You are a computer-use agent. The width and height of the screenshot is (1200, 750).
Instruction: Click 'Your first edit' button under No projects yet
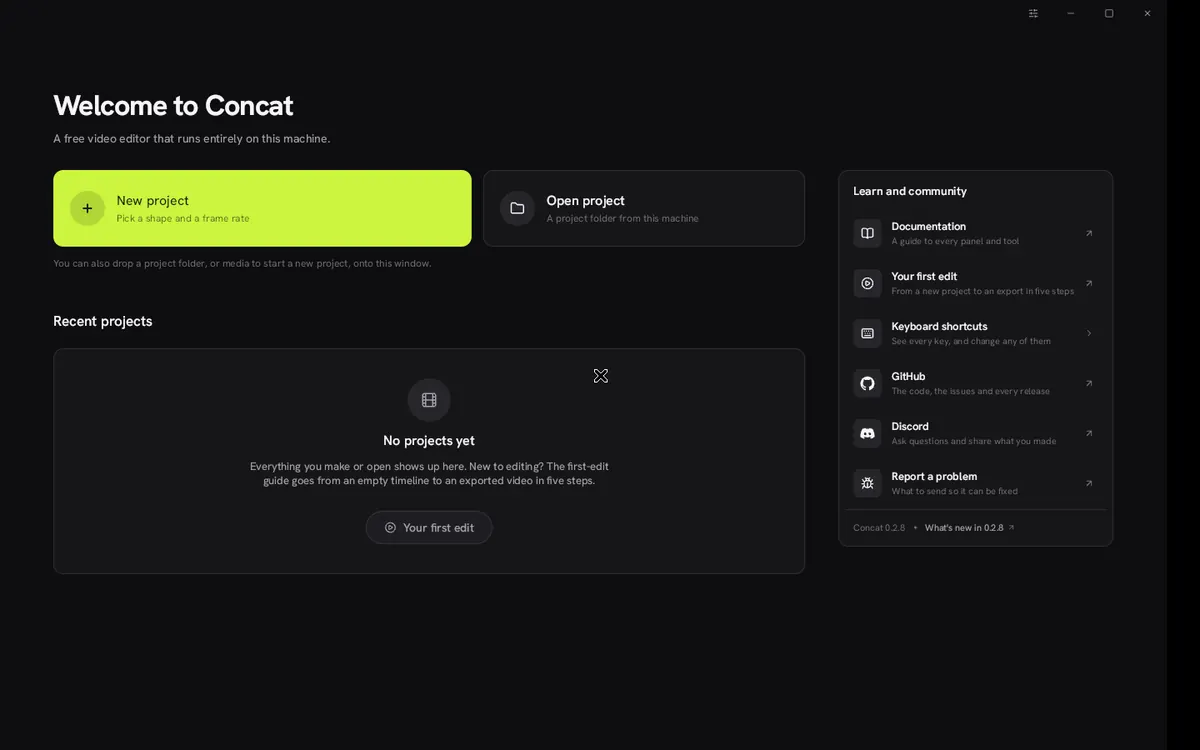tap(429, 528)
